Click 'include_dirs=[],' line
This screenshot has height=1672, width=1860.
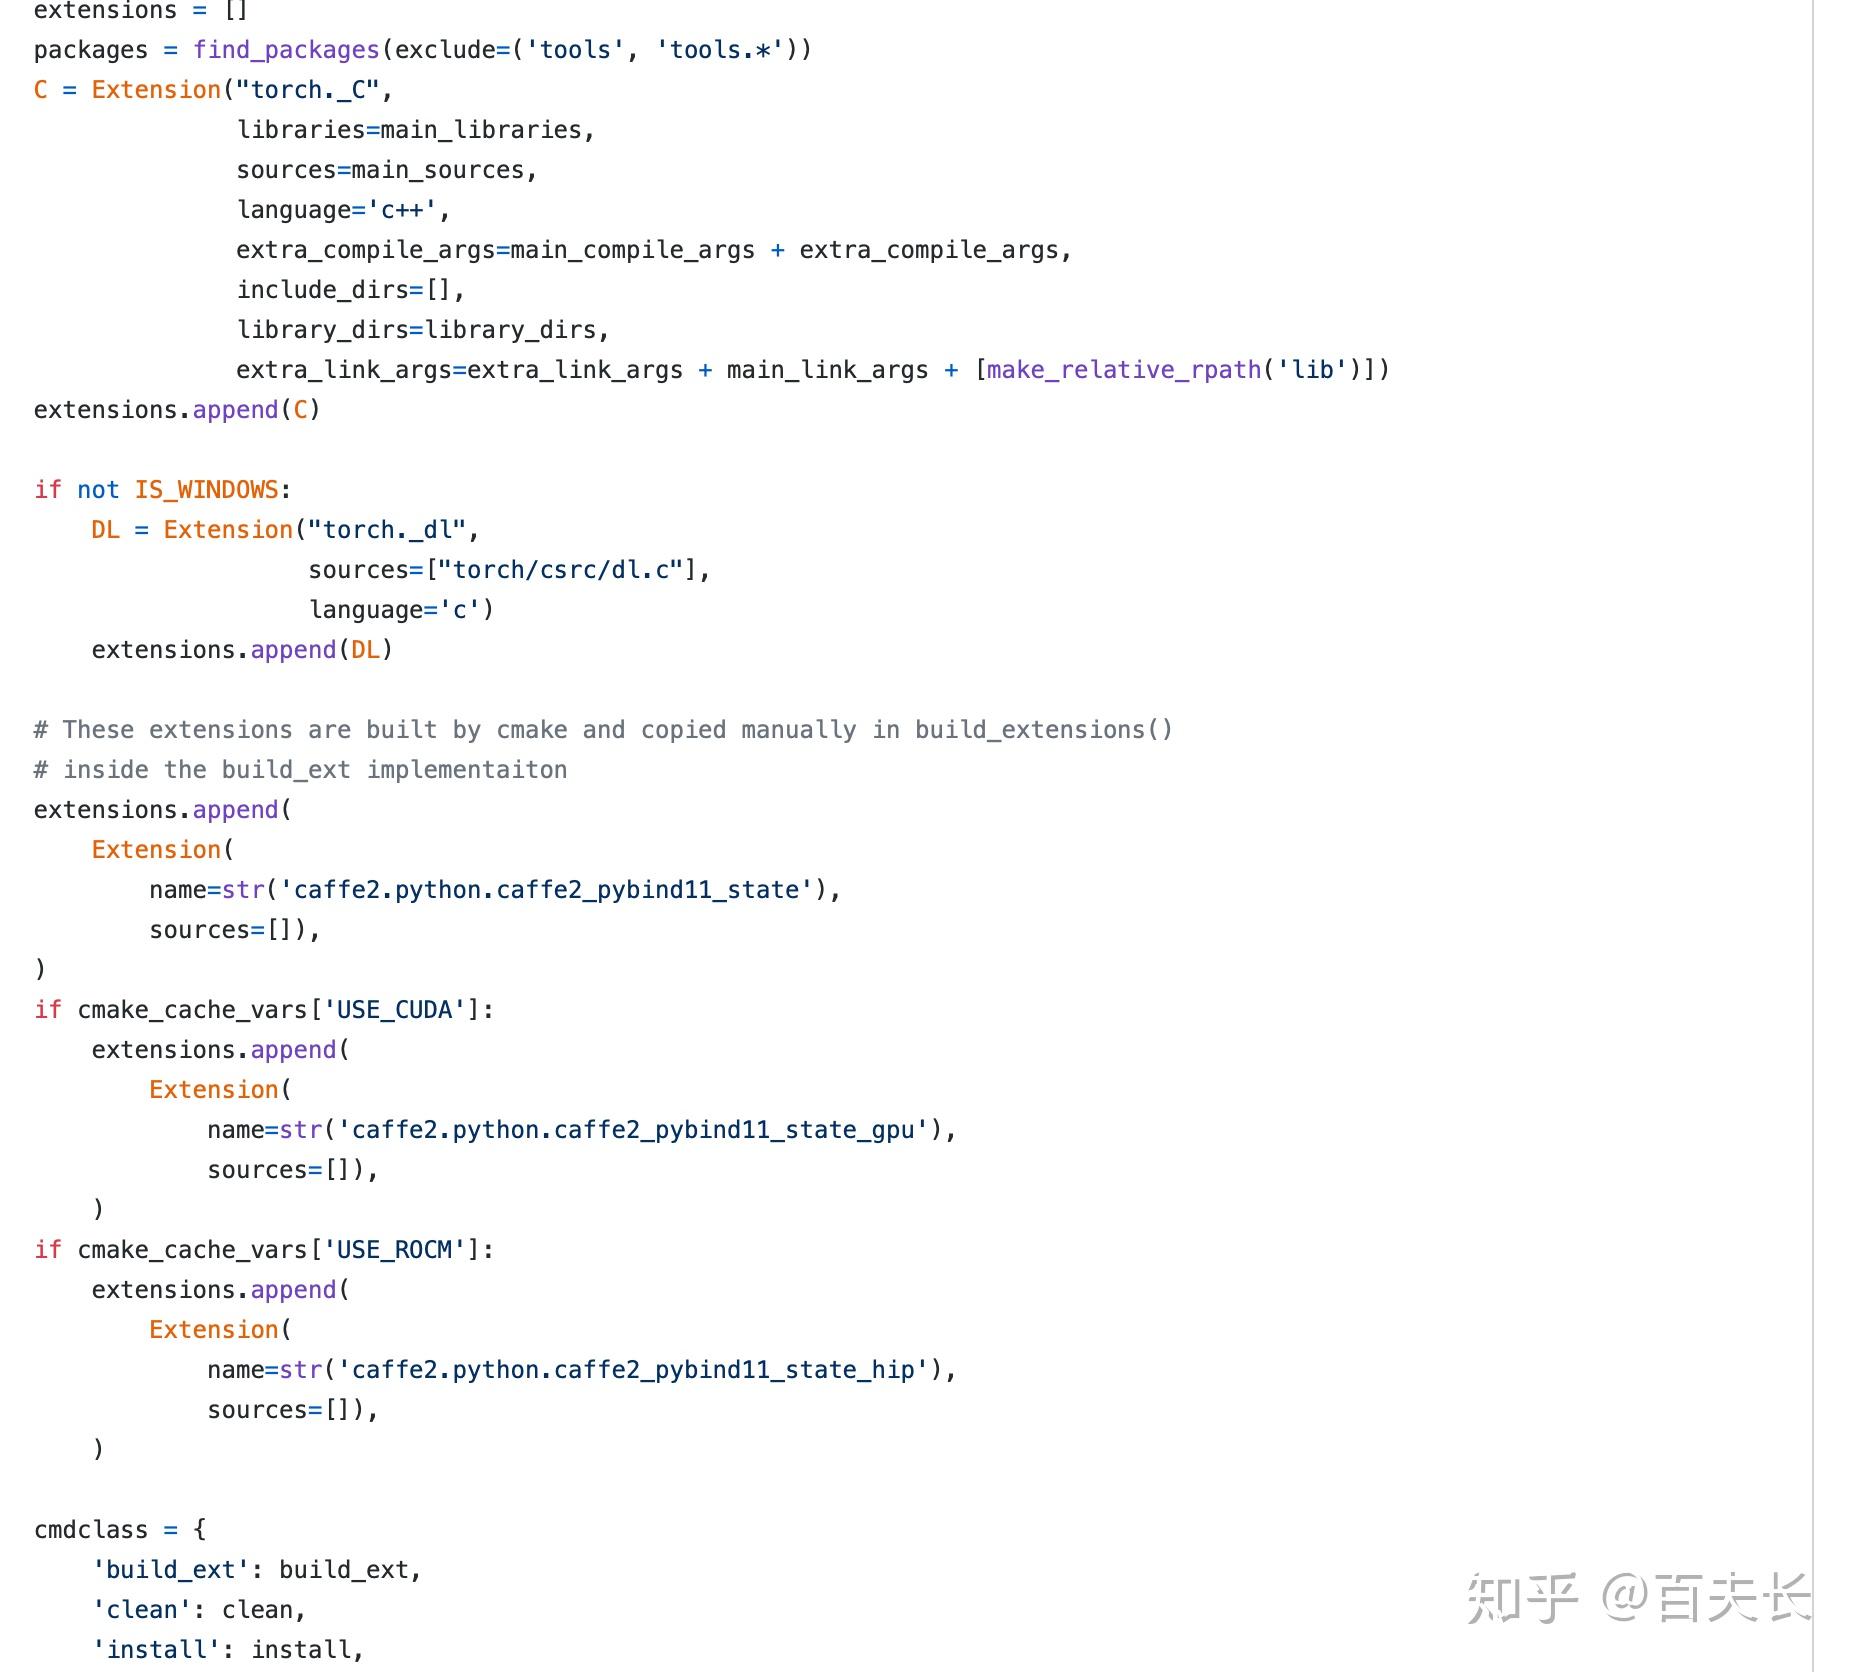click(x=351, y=290)
